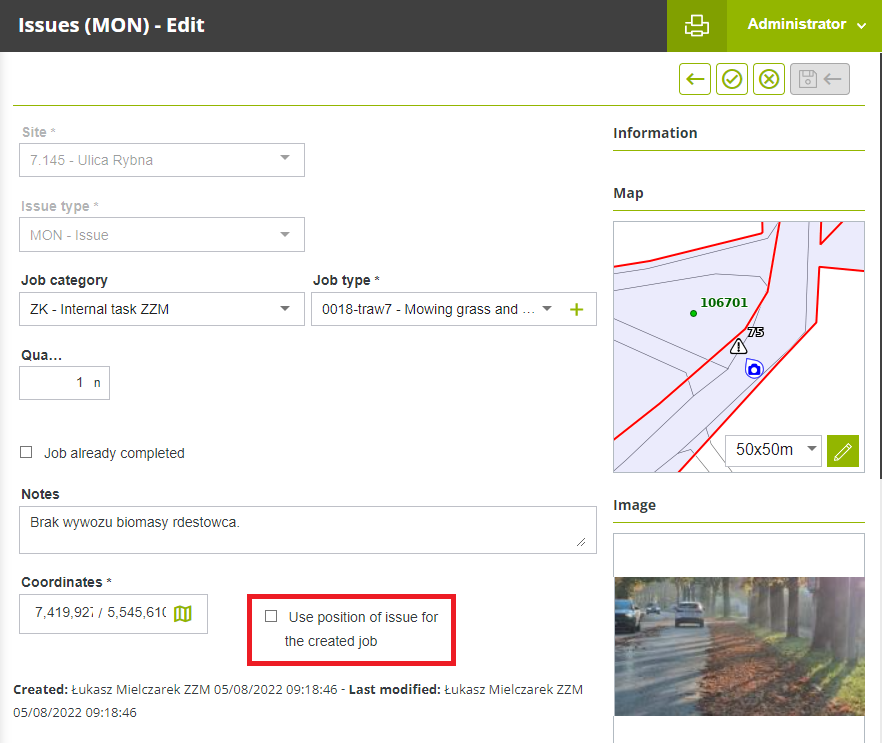Viewport: 882px width, 743px height.
Task: Click inside the Notes text area
Action: tap(307, 529)
